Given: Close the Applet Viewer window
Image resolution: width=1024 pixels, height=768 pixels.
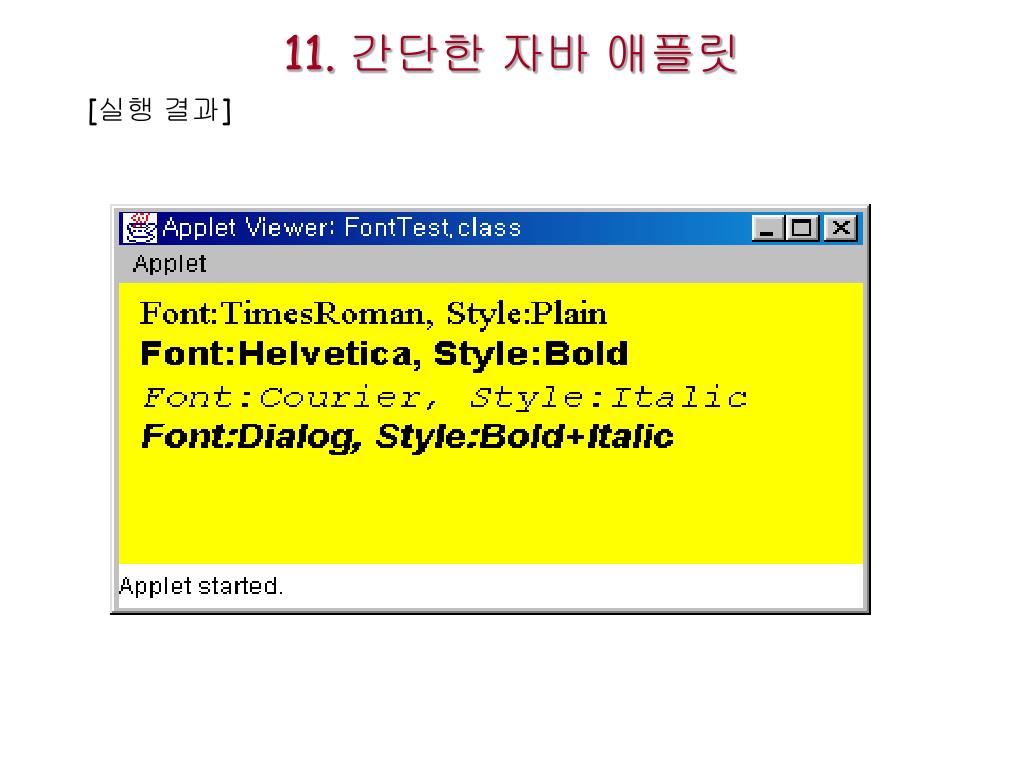Looking at the screenshot, I should (x=840, y=229).
